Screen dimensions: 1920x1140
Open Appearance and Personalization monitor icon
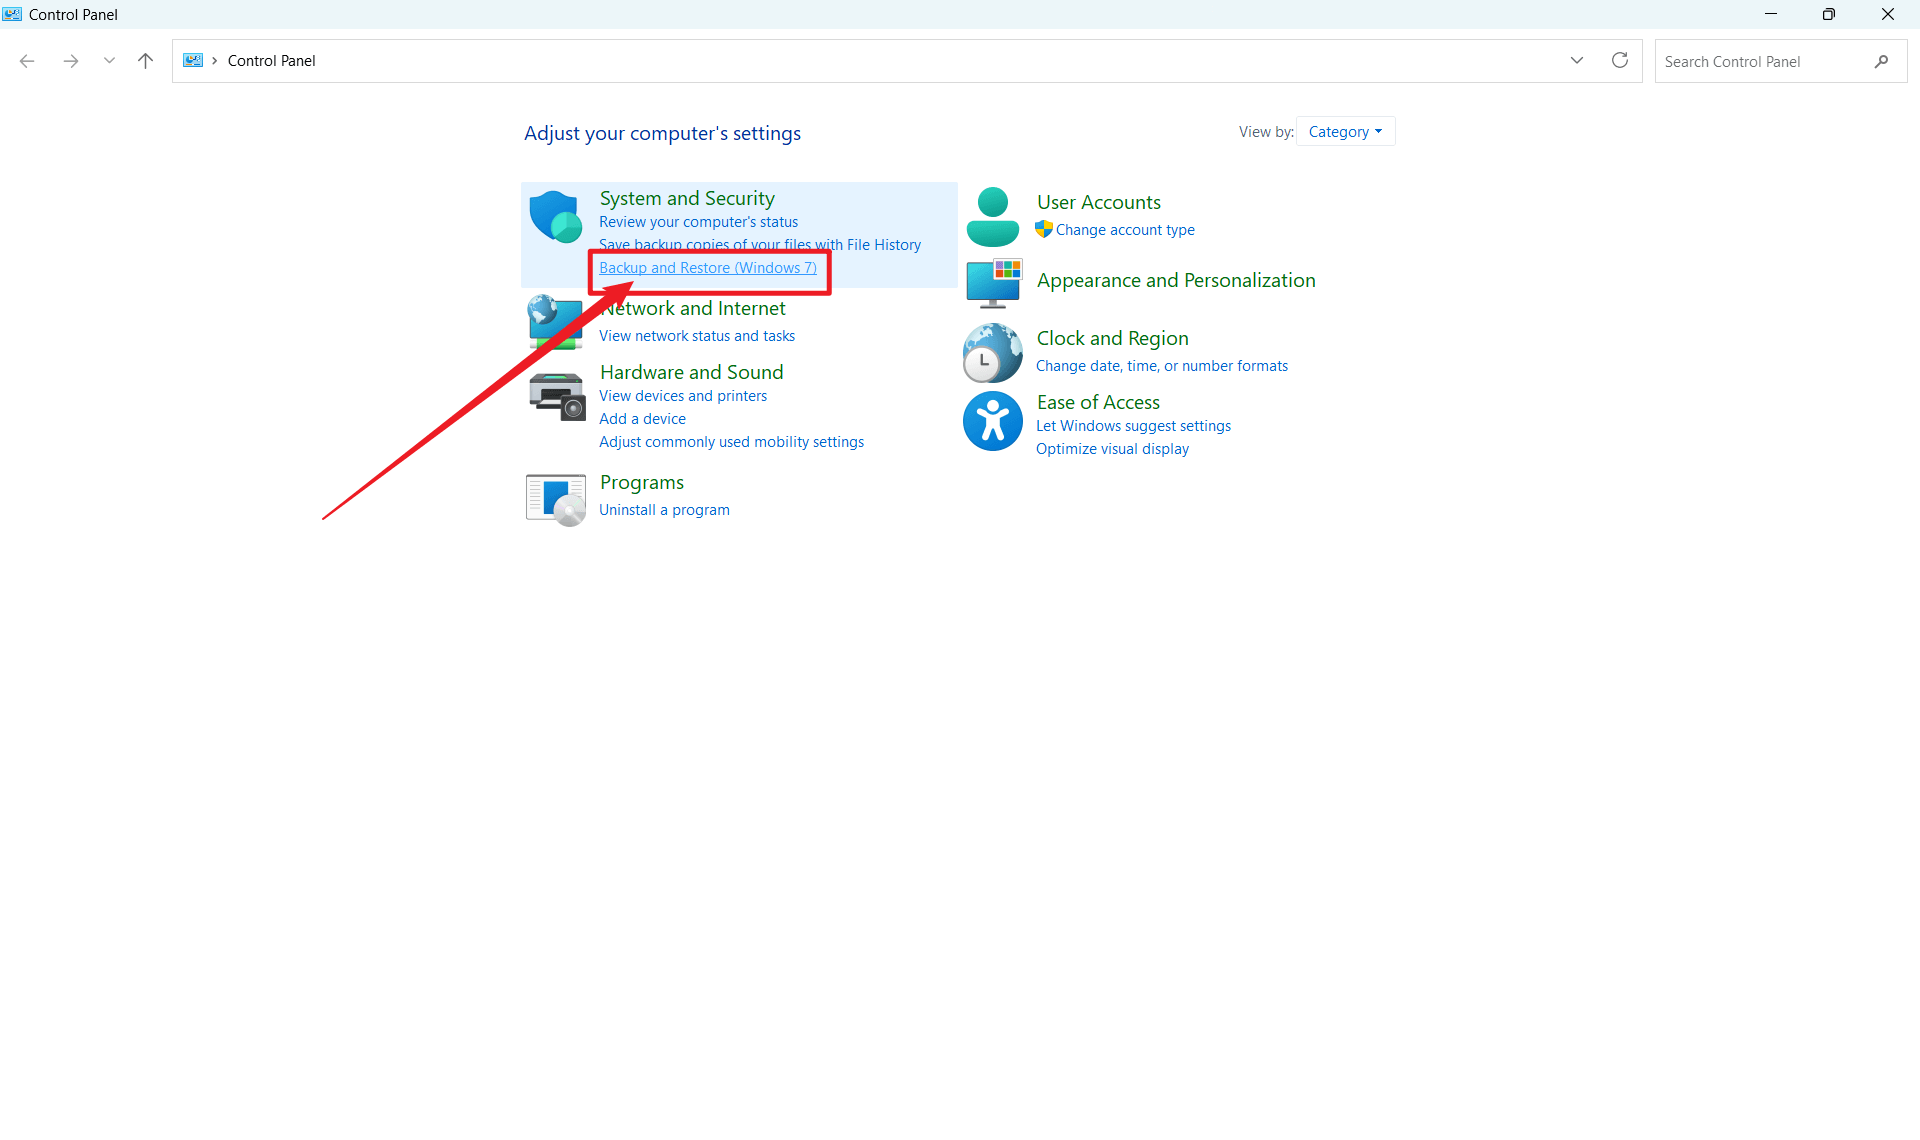click(x=994, y=283)
